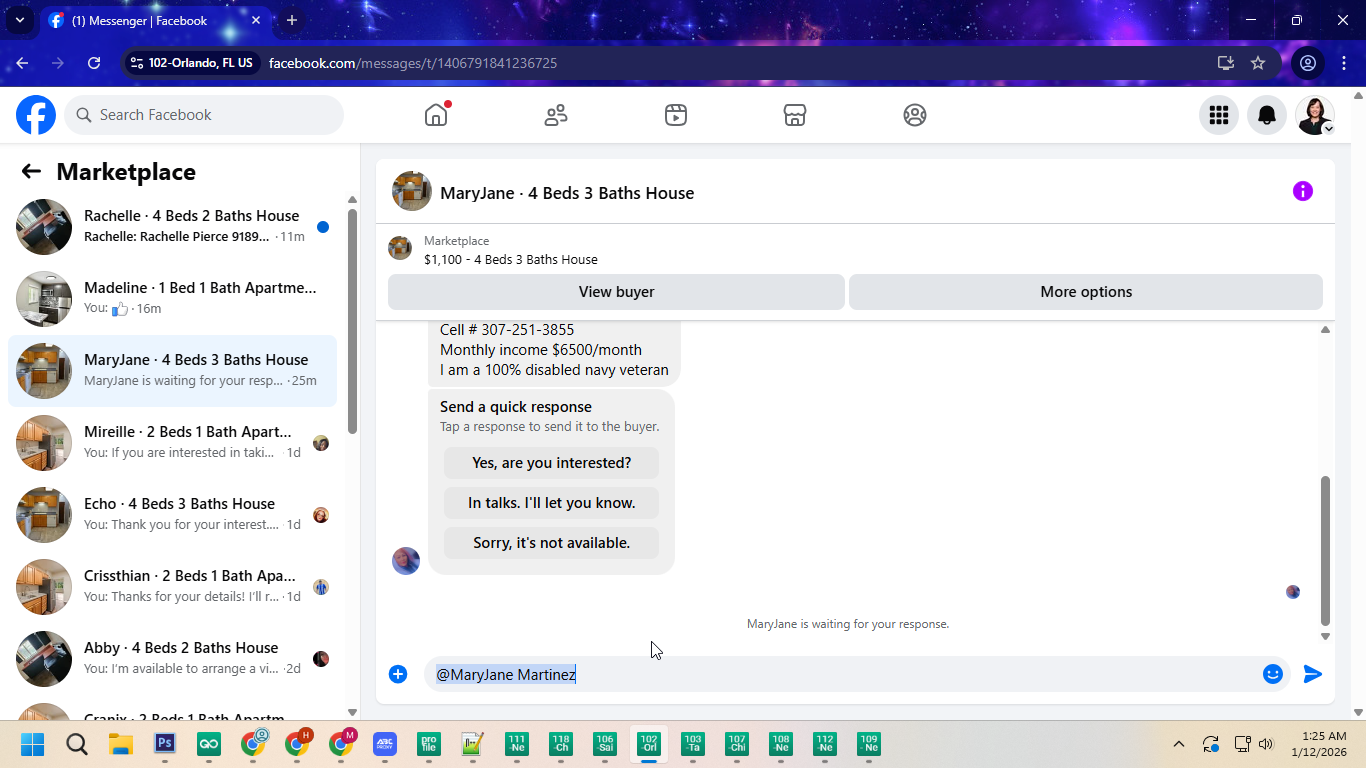Open Chrome's three-dot menu
The image size is (1366, 768).
(1344, 63)
